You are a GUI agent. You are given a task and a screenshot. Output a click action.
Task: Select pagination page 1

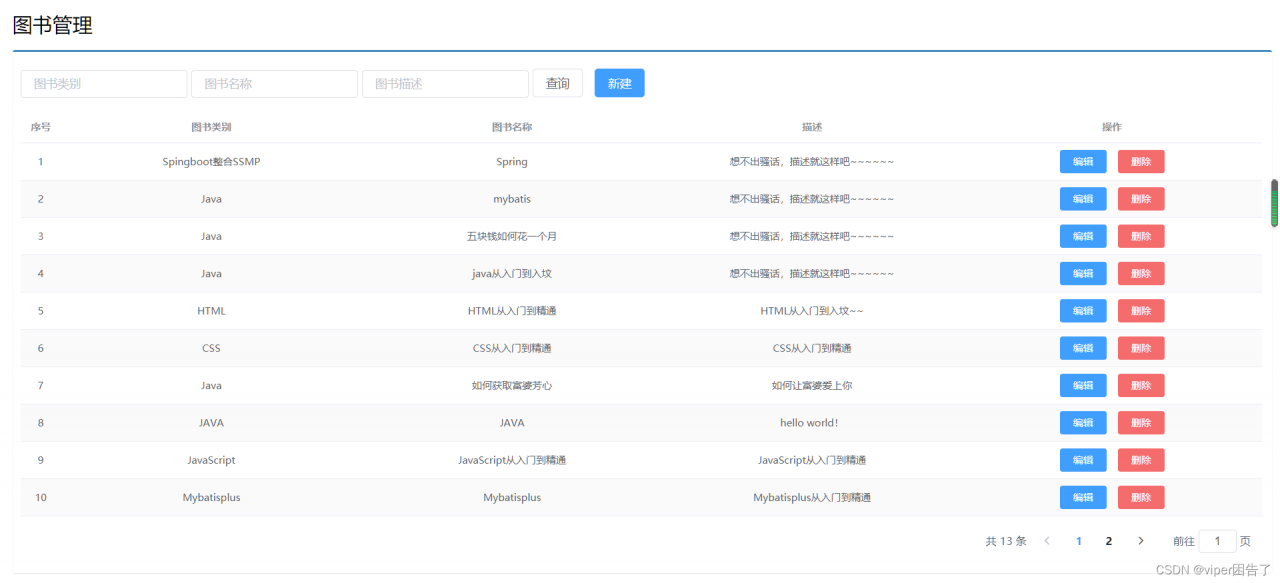1079,541
